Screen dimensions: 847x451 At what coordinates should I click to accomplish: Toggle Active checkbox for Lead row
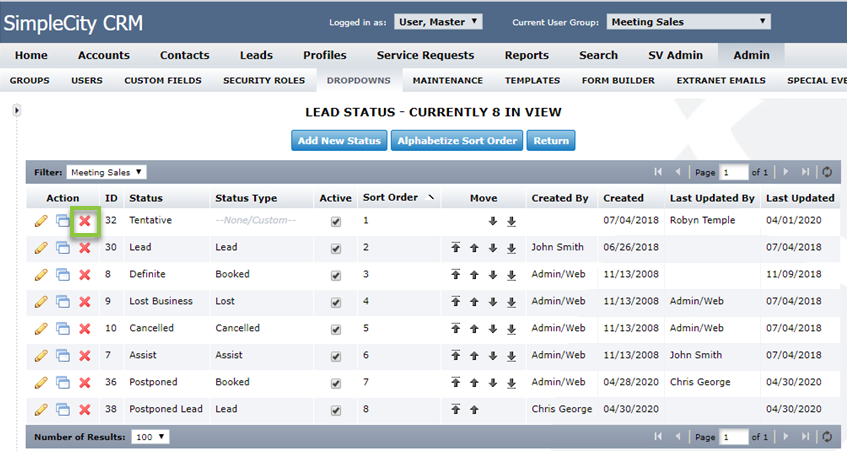pyautogui.click(x=336, y=248)
